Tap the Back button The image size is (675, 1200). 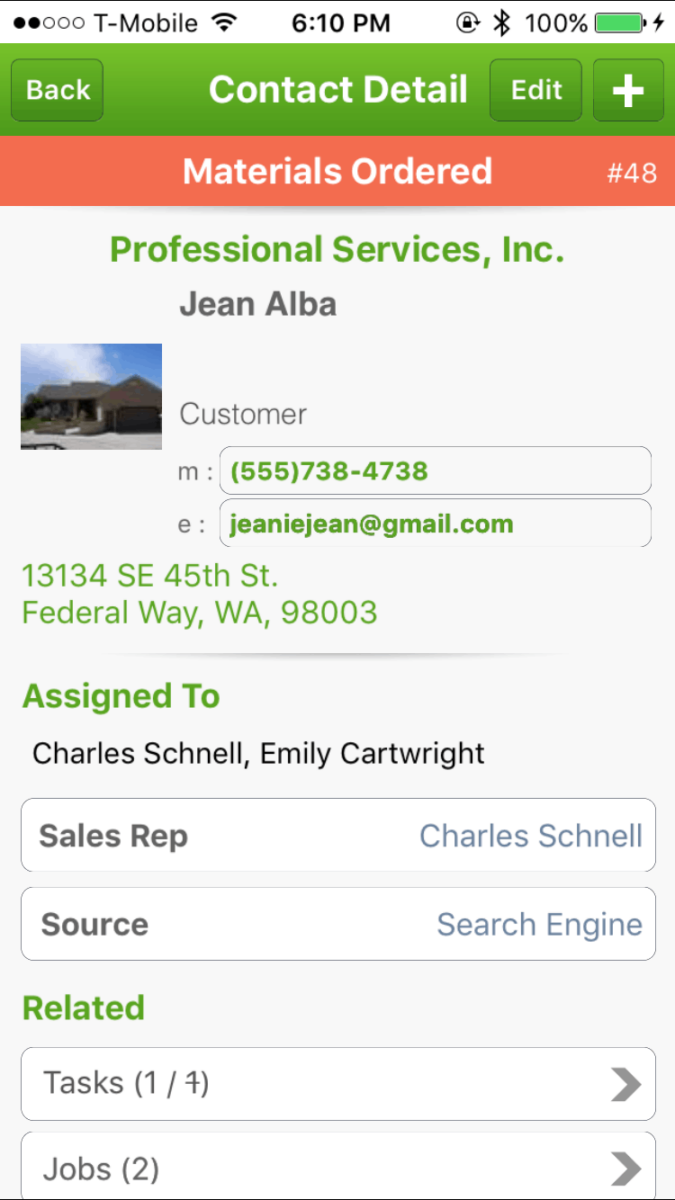[x=57, y=90]
